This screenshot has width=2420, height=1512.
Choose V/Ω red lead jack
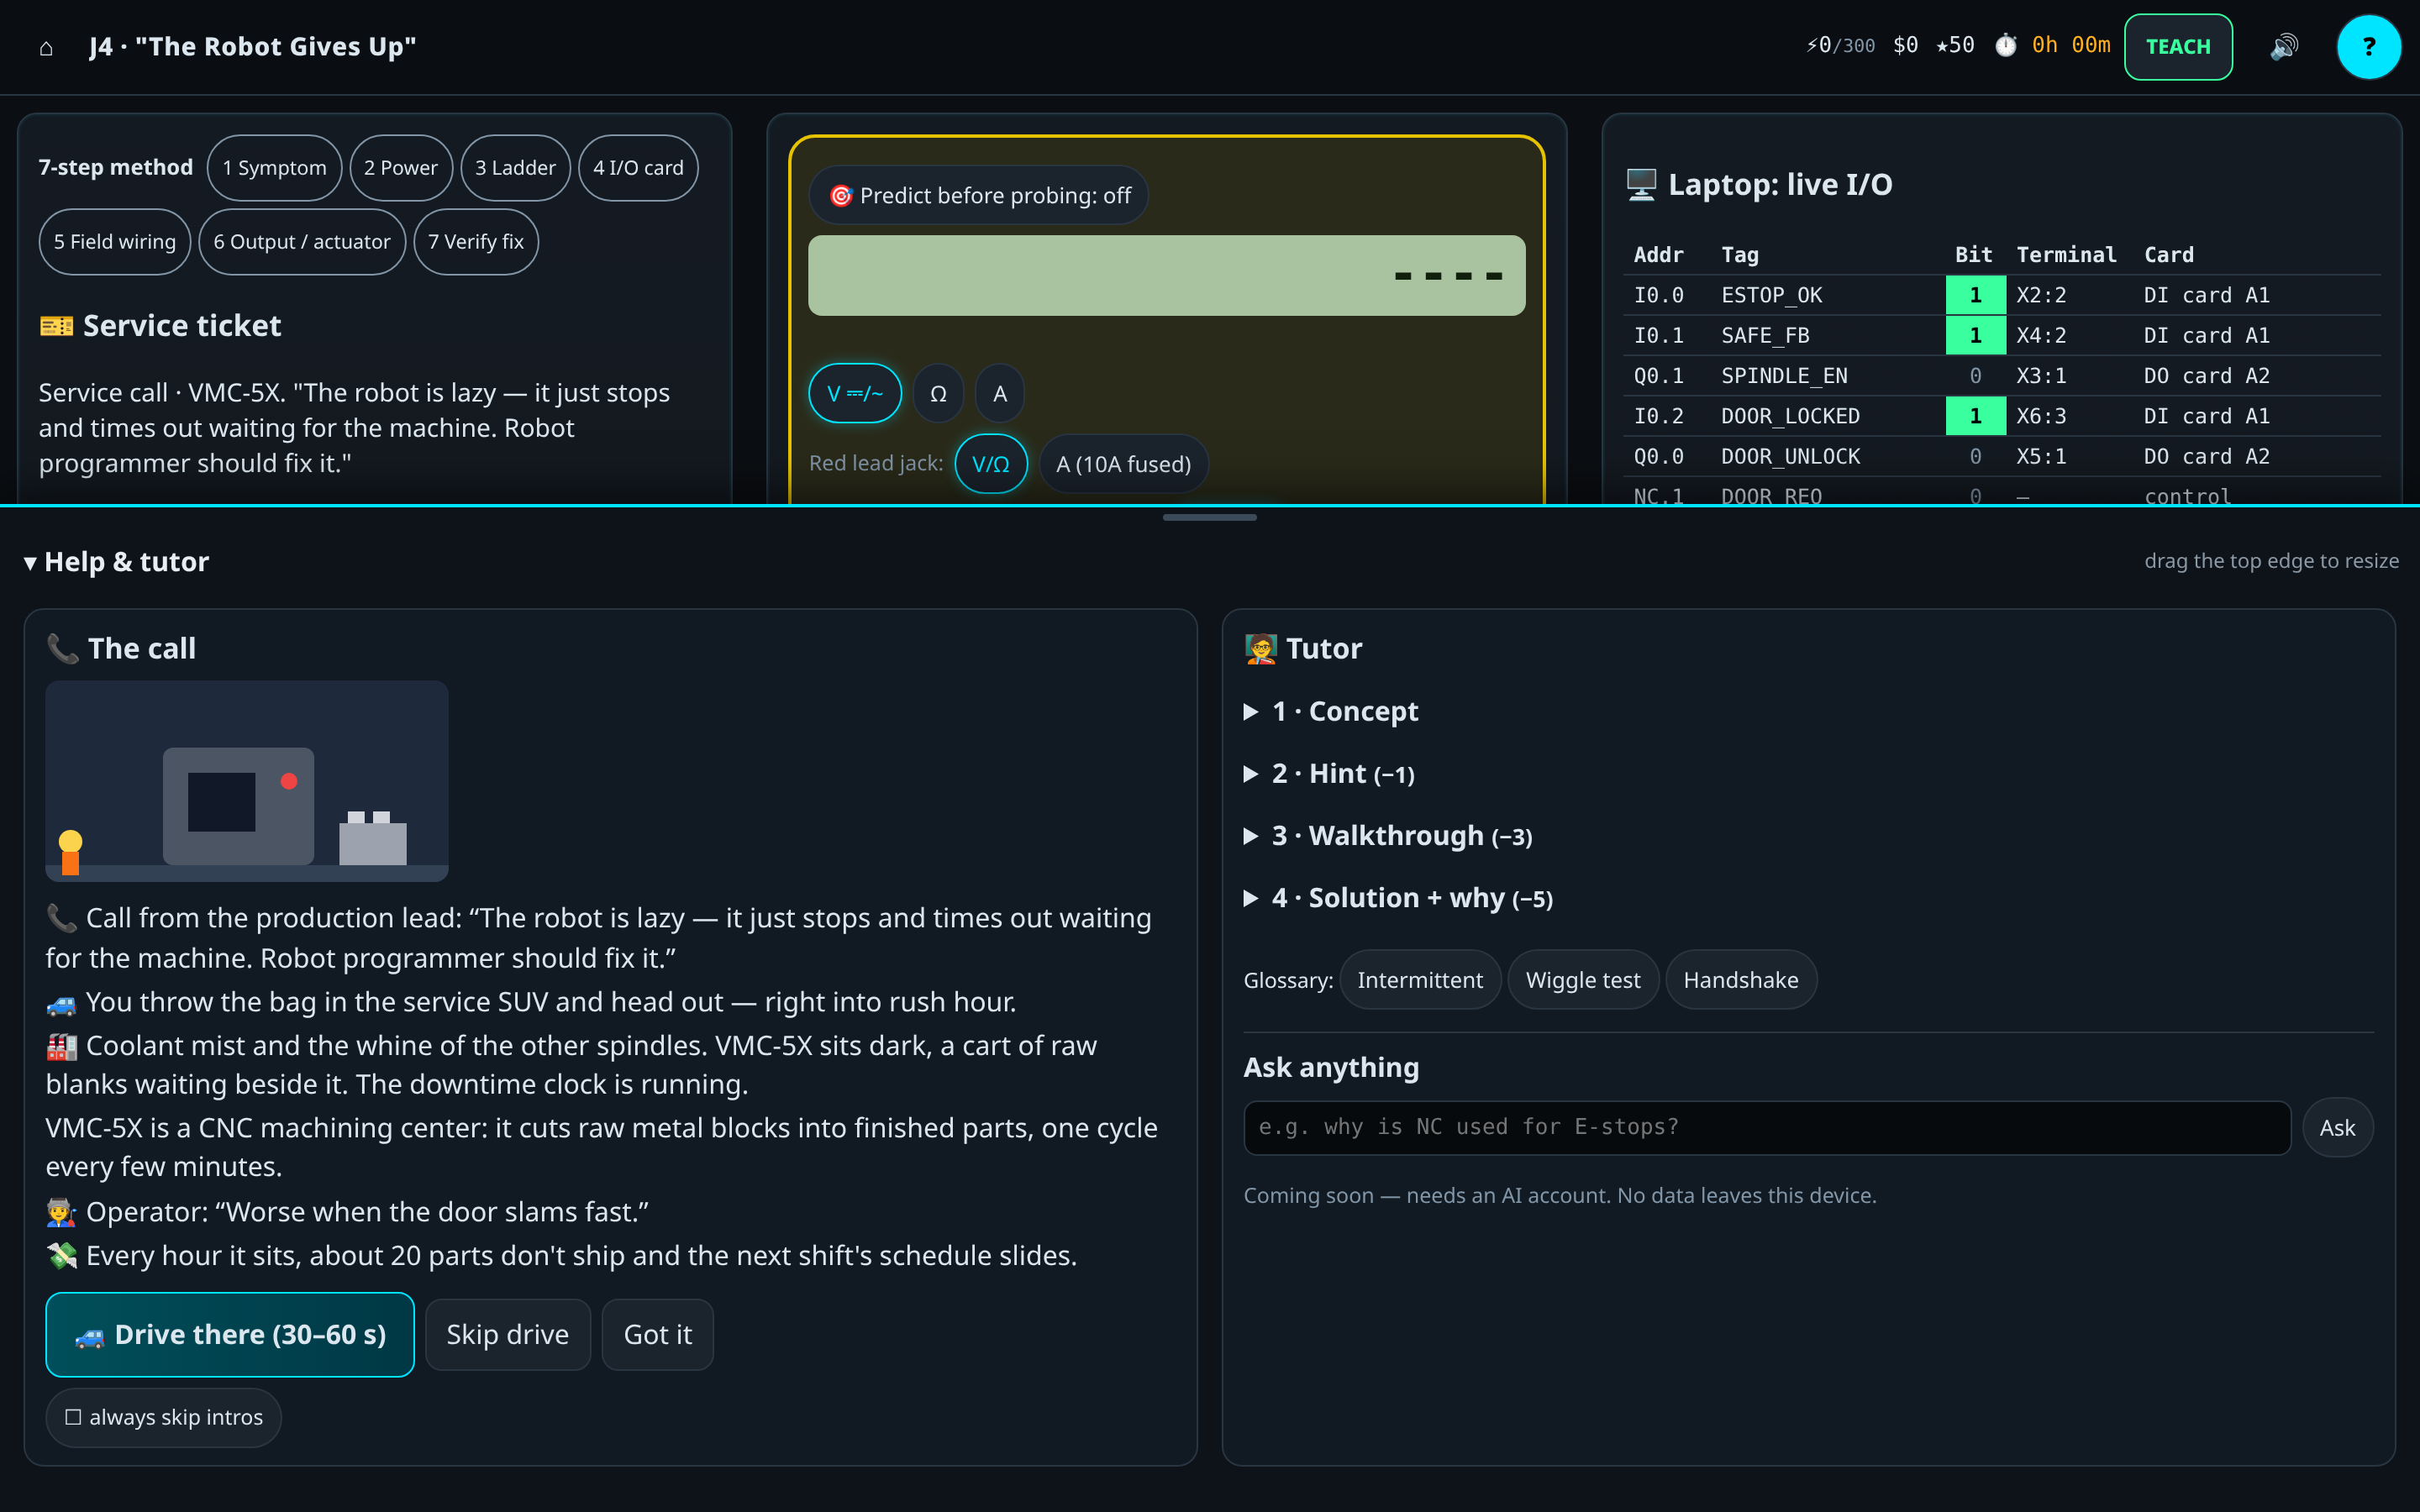pos(991,464)
